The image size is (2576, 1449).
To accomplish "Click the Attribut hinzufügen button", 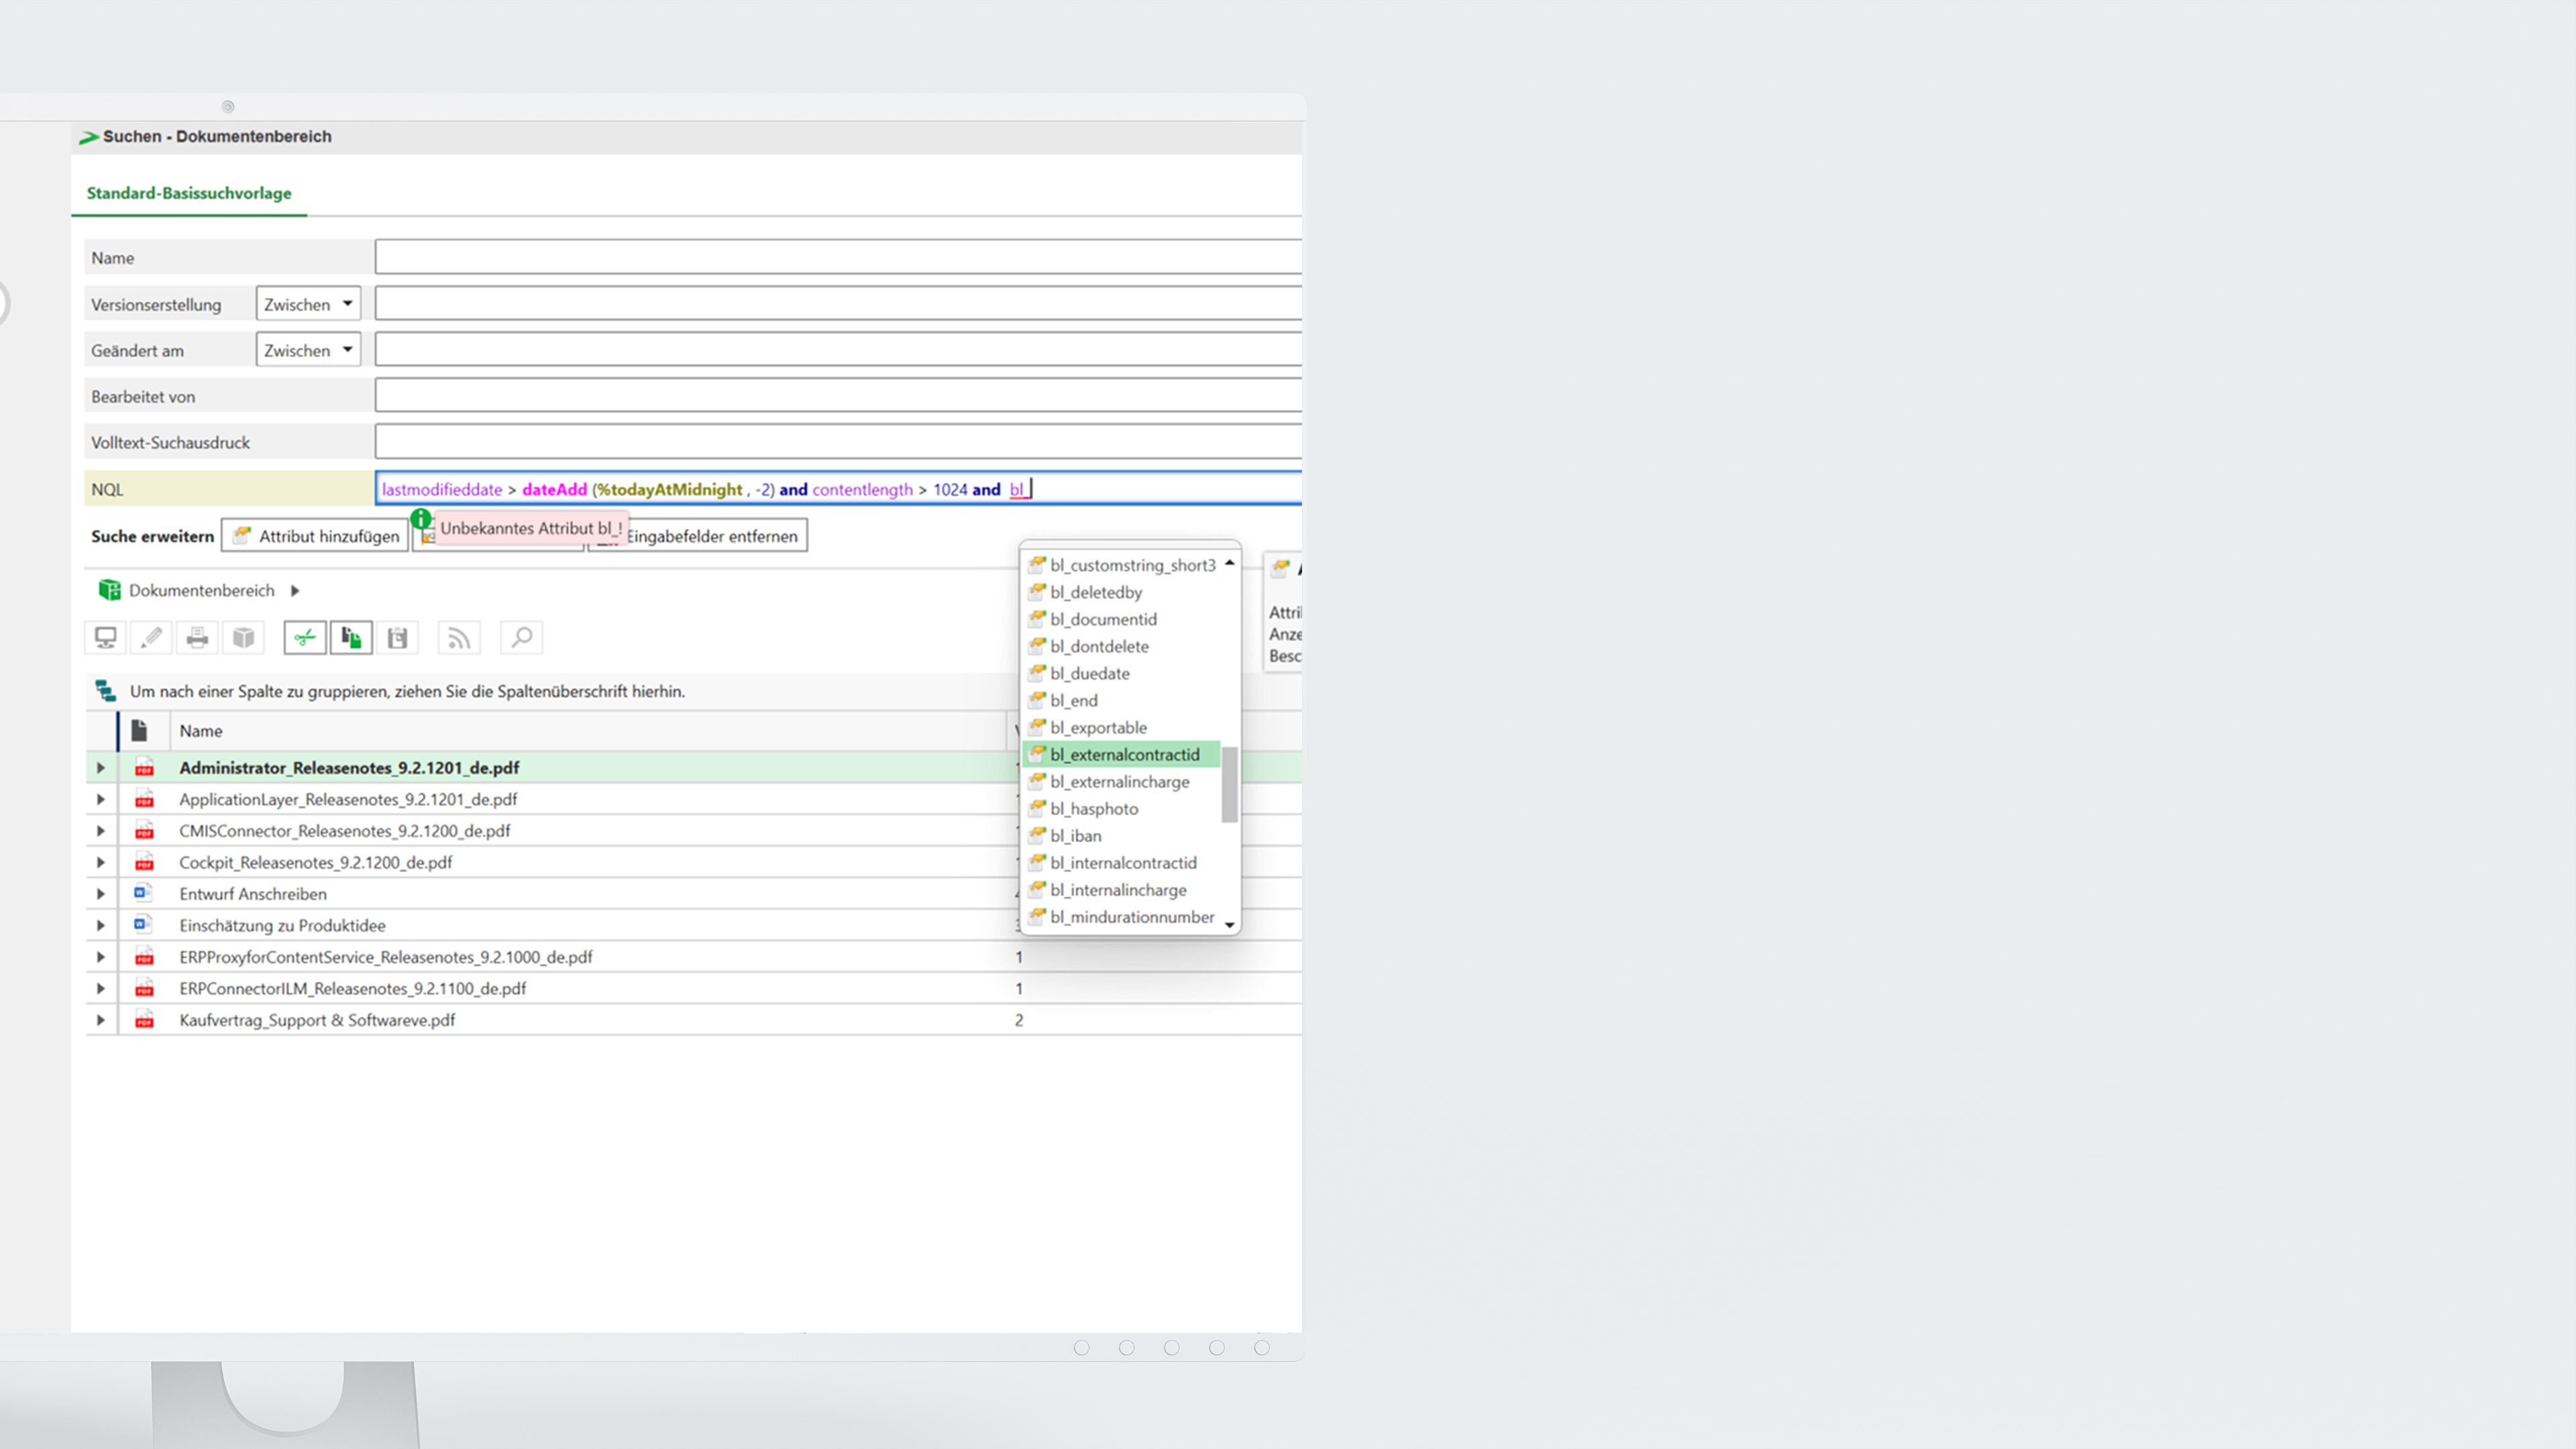I will (x=315, y=536).
